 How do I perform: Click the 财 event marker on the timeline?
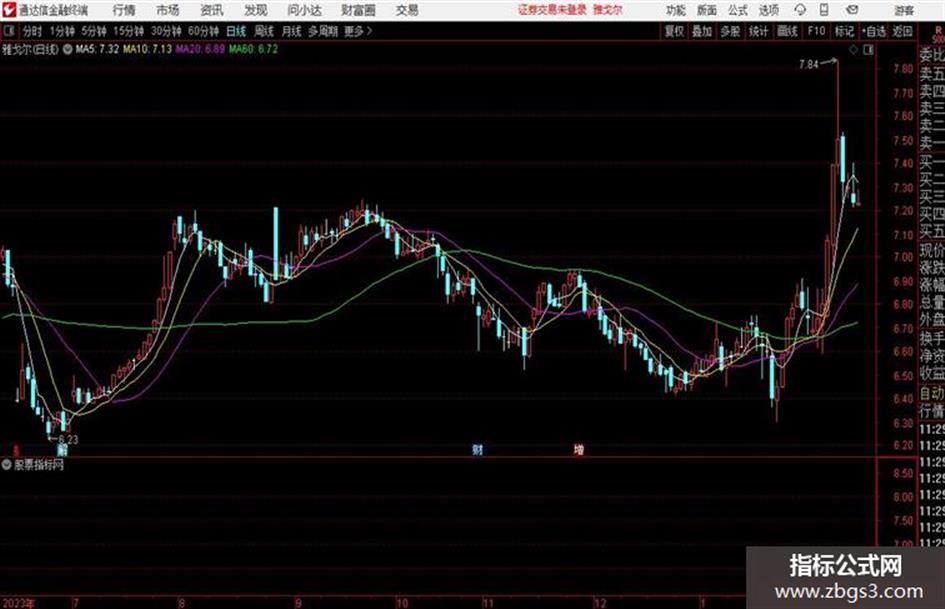pyautogui.click(x=477, y=450)
